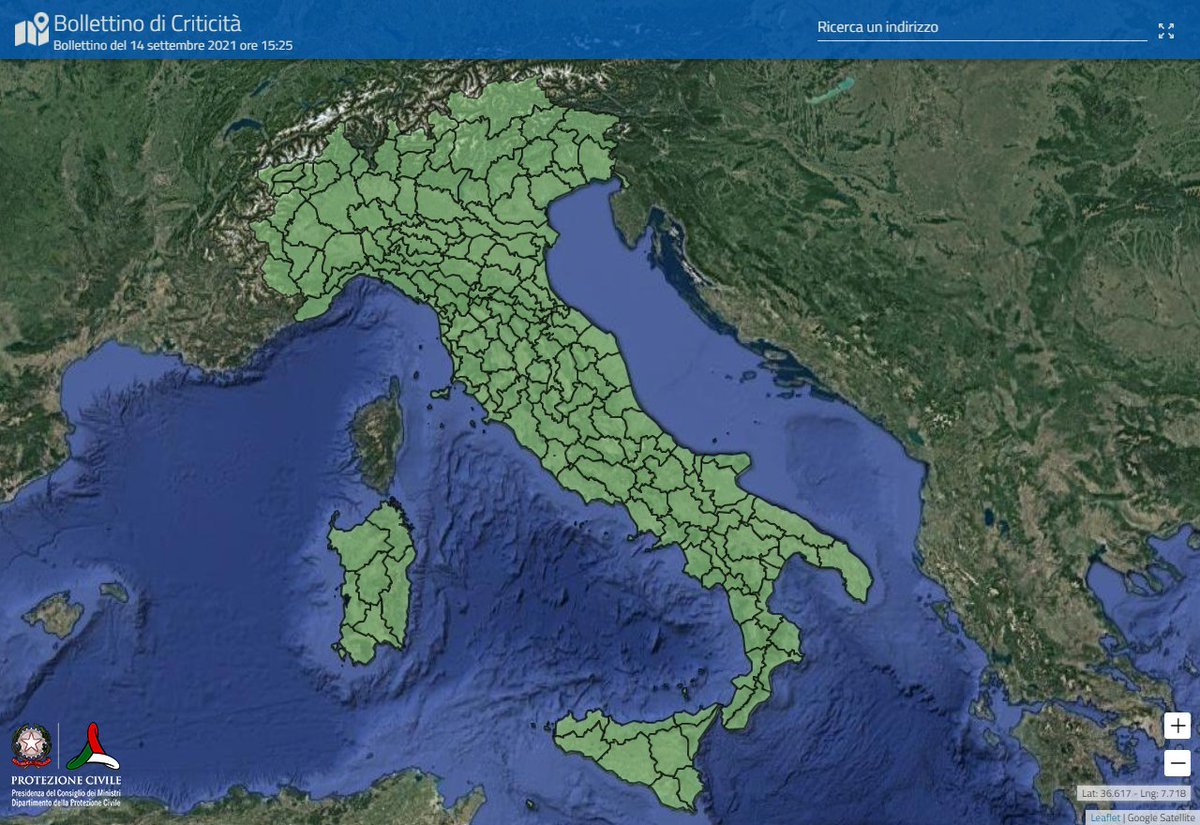
Task: Click the Bollettino map icon in the header
Action: (x=34, y=29)
